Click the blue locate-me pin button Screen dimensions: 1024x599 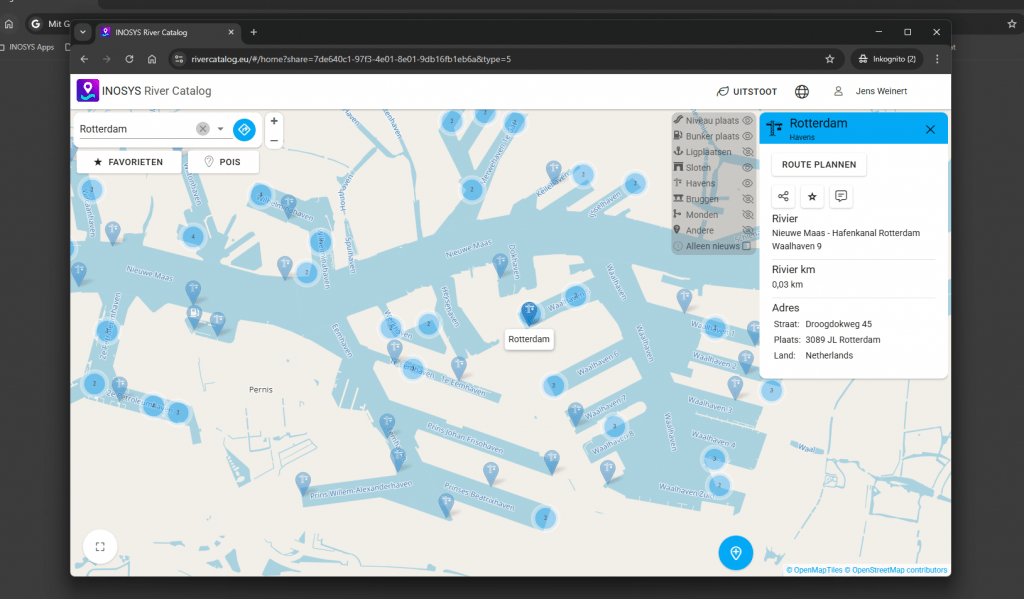pos(736,552)
